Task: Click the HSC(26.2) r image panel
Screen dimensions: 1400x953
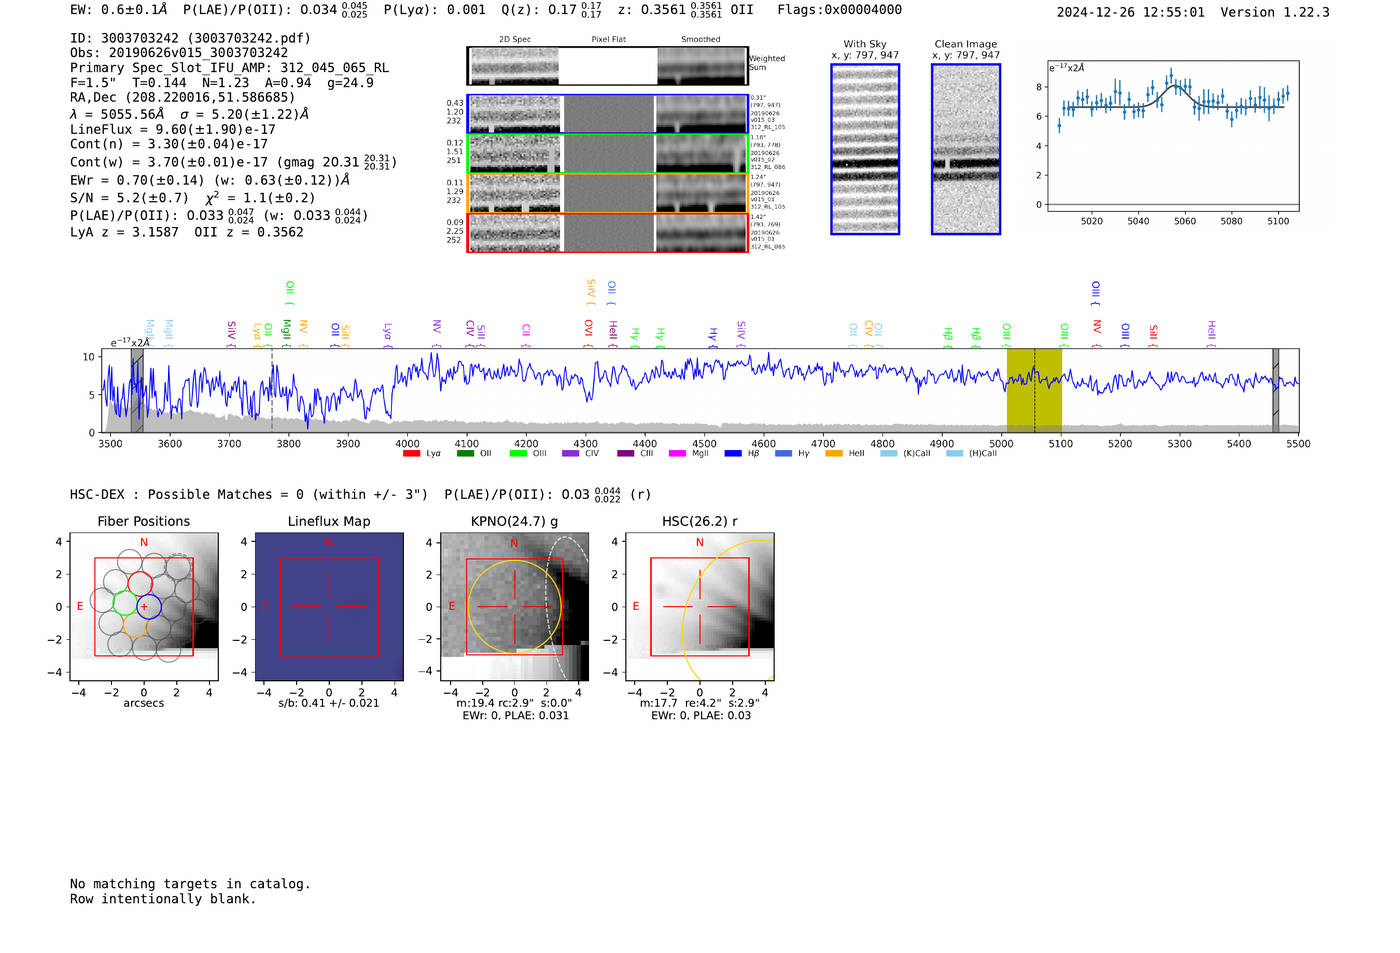Action: coord(699,607)
